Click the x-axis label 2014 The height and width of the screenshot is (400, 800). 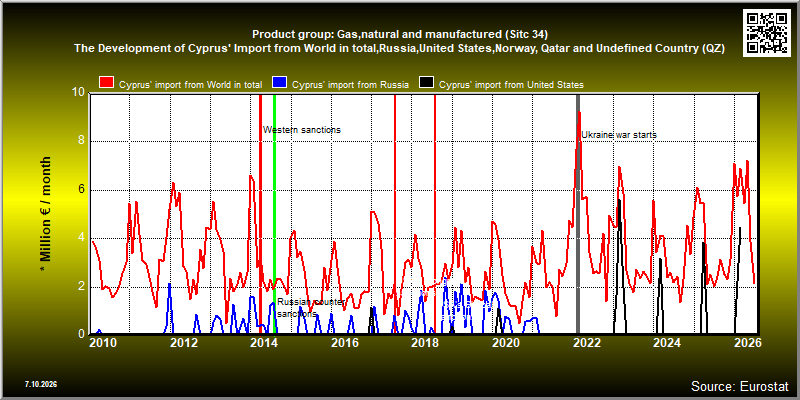point(264,343)
